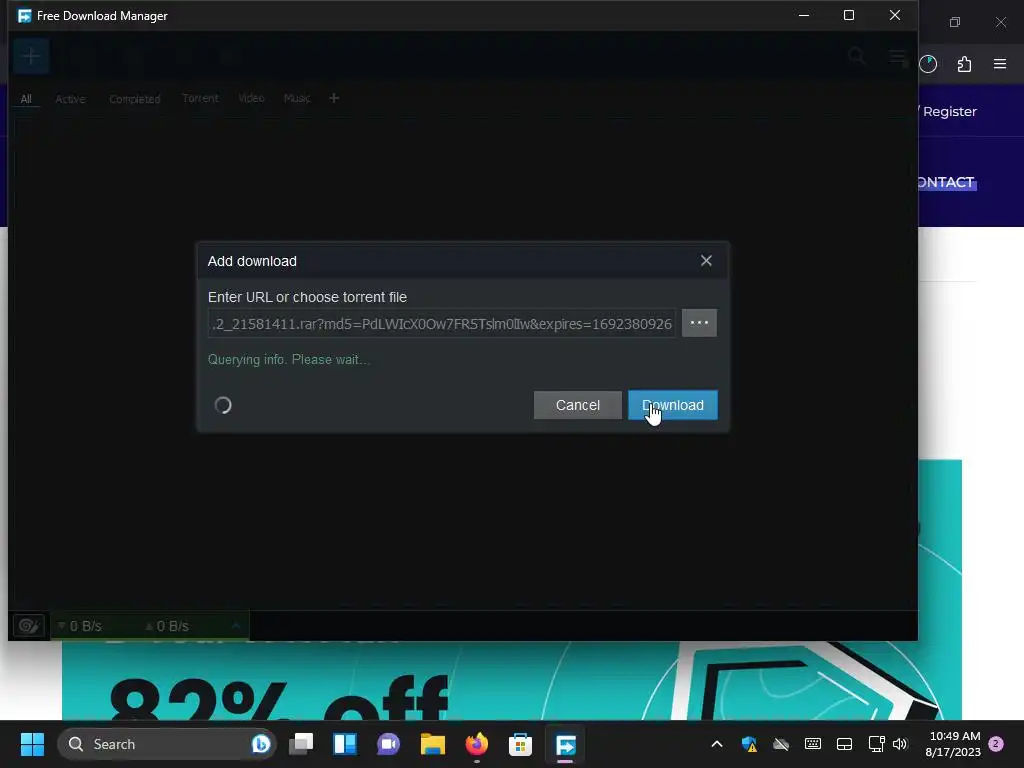
Task: Open the hamburger menu in Free Download Manager
Action: coord(897,57)
